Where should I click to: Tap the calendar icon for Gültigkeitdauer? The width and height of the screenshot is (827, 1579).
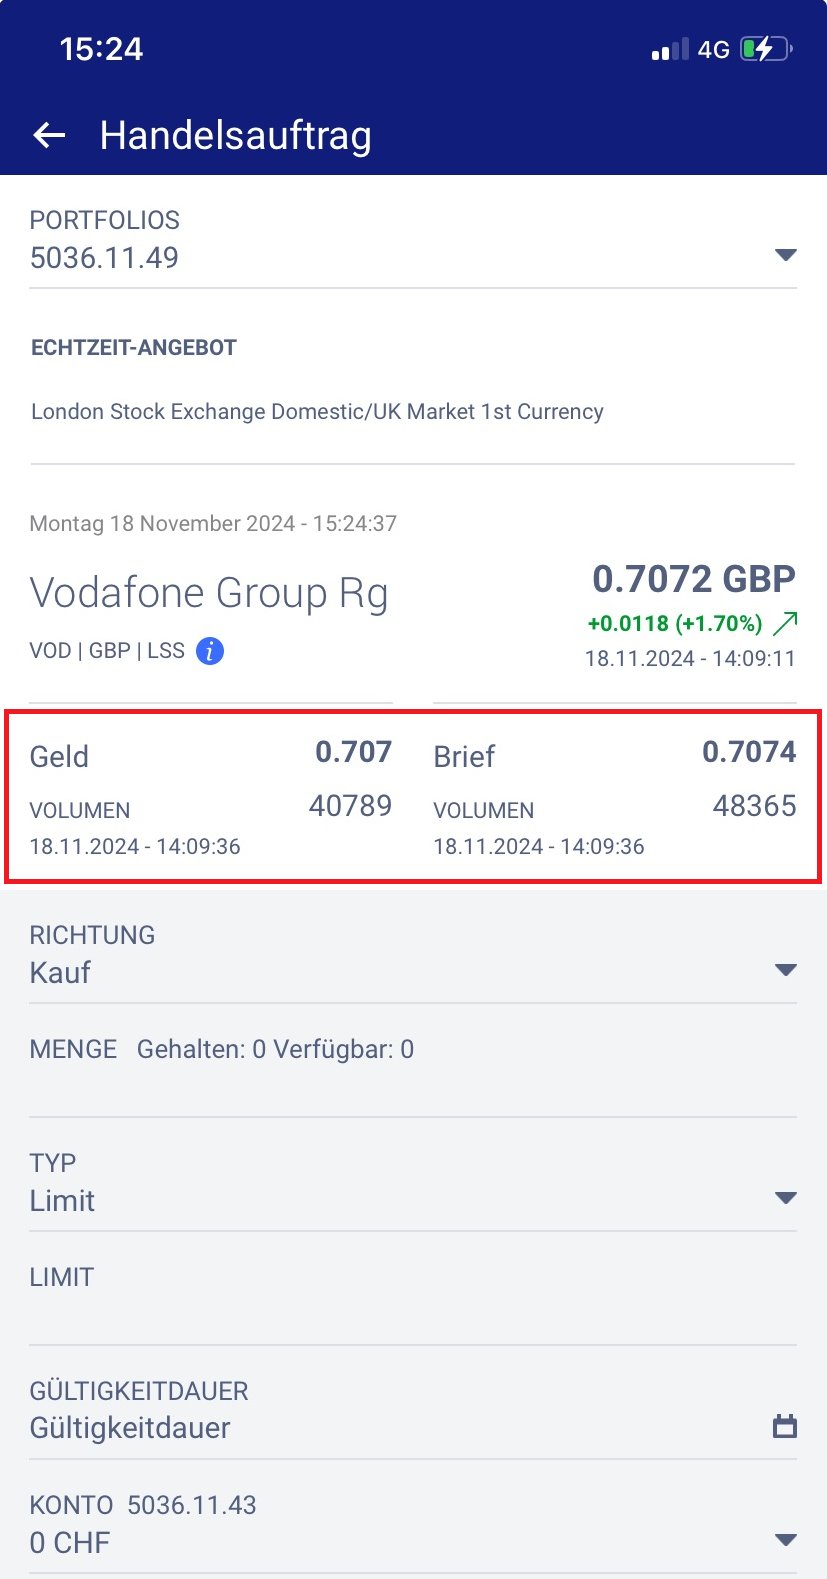(785, 1427)
